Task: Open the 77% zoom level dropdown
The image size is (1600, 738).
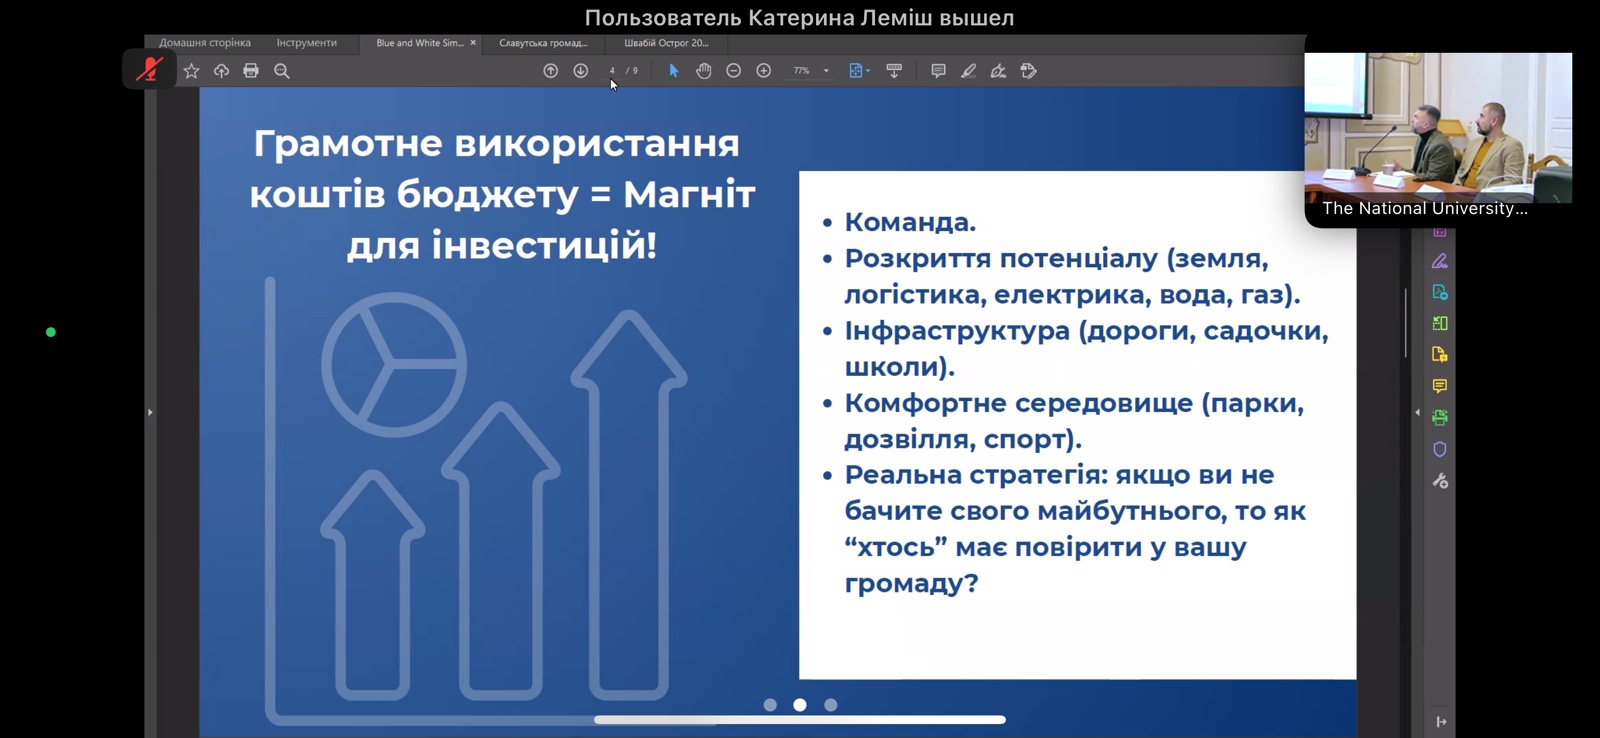Action: (x=825, y=71)
